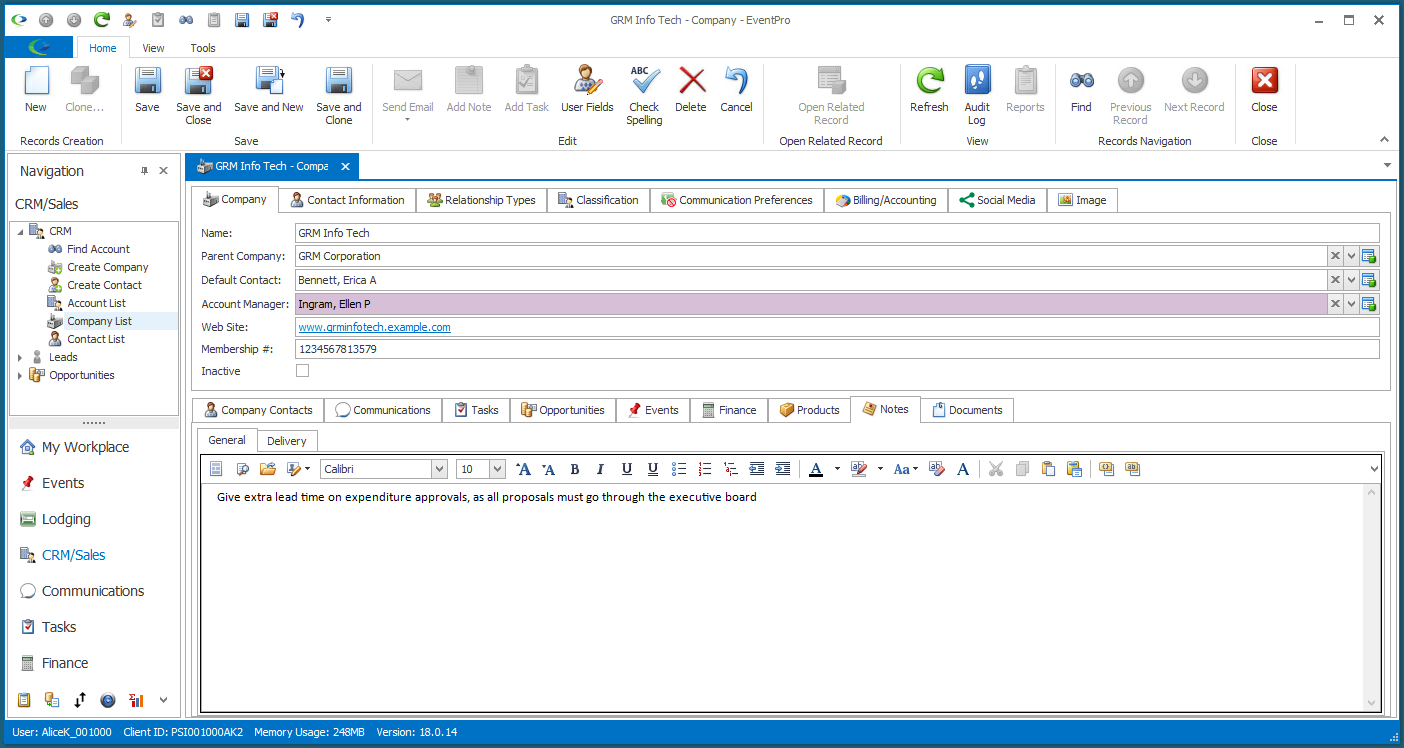Go to the Events navigation section
The height and width of the screenshot is (748, 1404).
click(63, 483)
